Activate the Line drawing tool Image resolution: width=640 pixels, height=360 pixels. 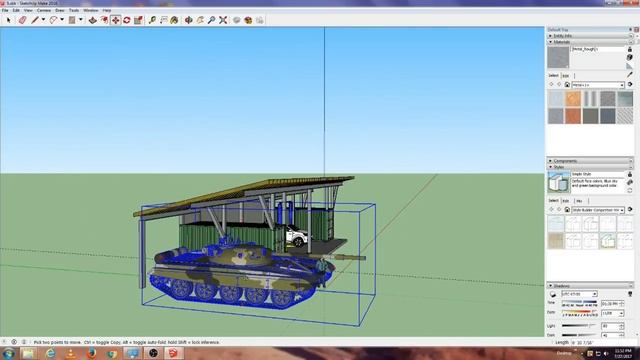click(x=35, y=20)
